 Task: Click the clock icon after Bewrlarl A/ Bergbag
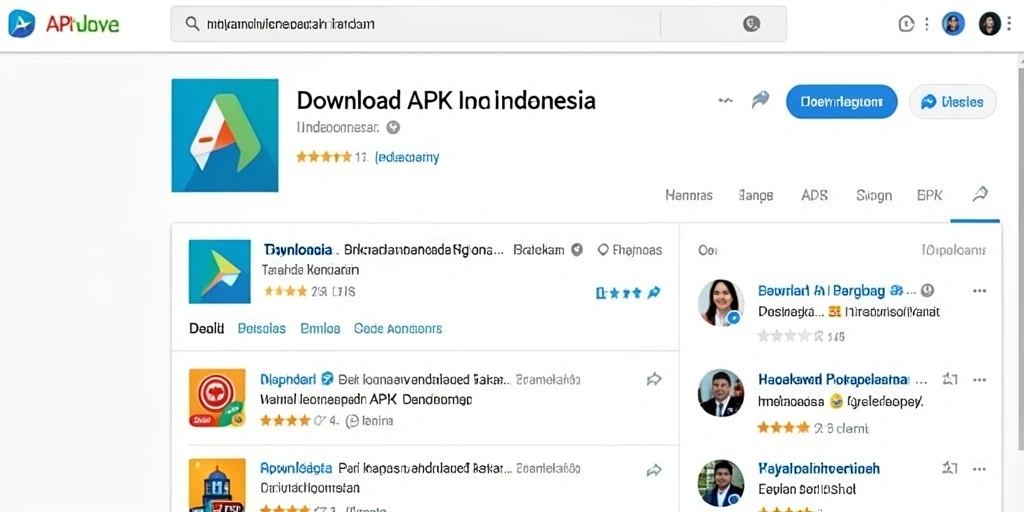pyautogui.click(x=927, y=291)
